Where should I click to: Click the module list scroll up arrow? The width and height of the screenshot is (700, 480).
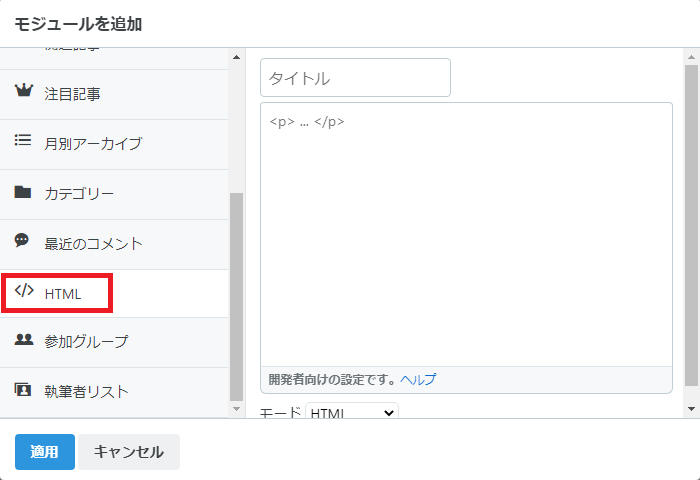(x=237, y=57)
